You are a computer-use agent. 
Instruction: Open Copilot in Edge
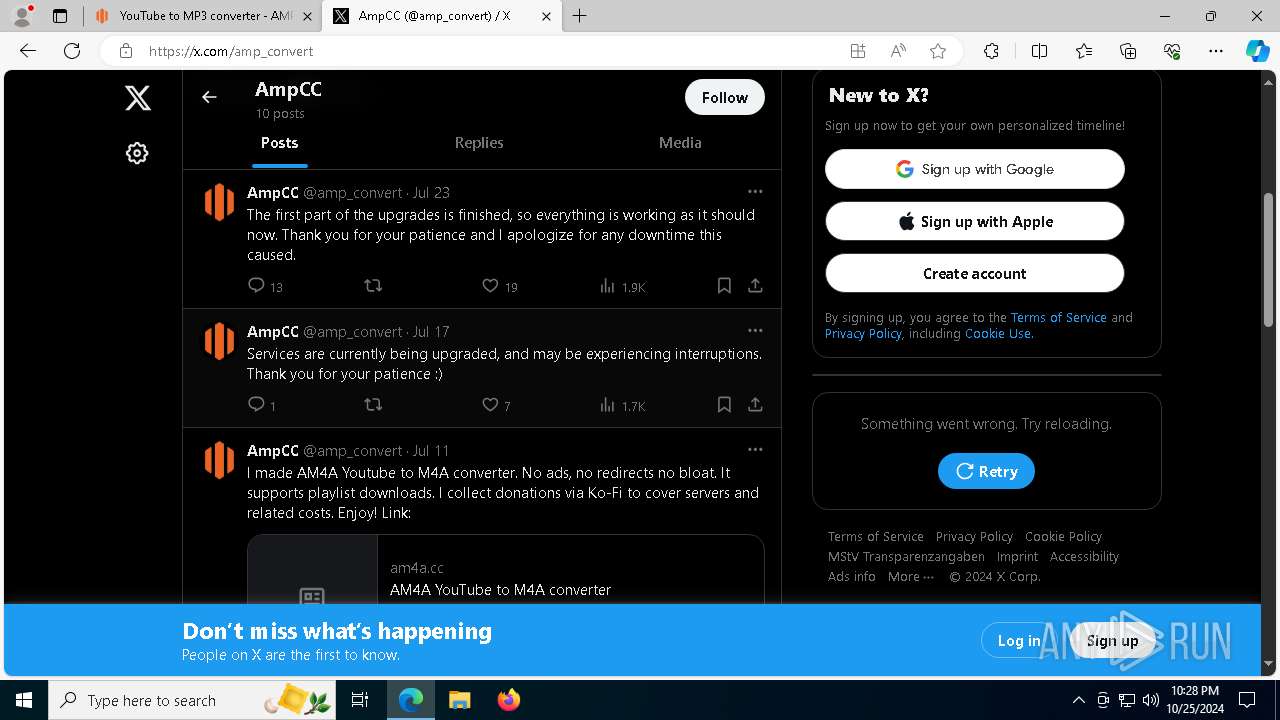point(1257,51)
